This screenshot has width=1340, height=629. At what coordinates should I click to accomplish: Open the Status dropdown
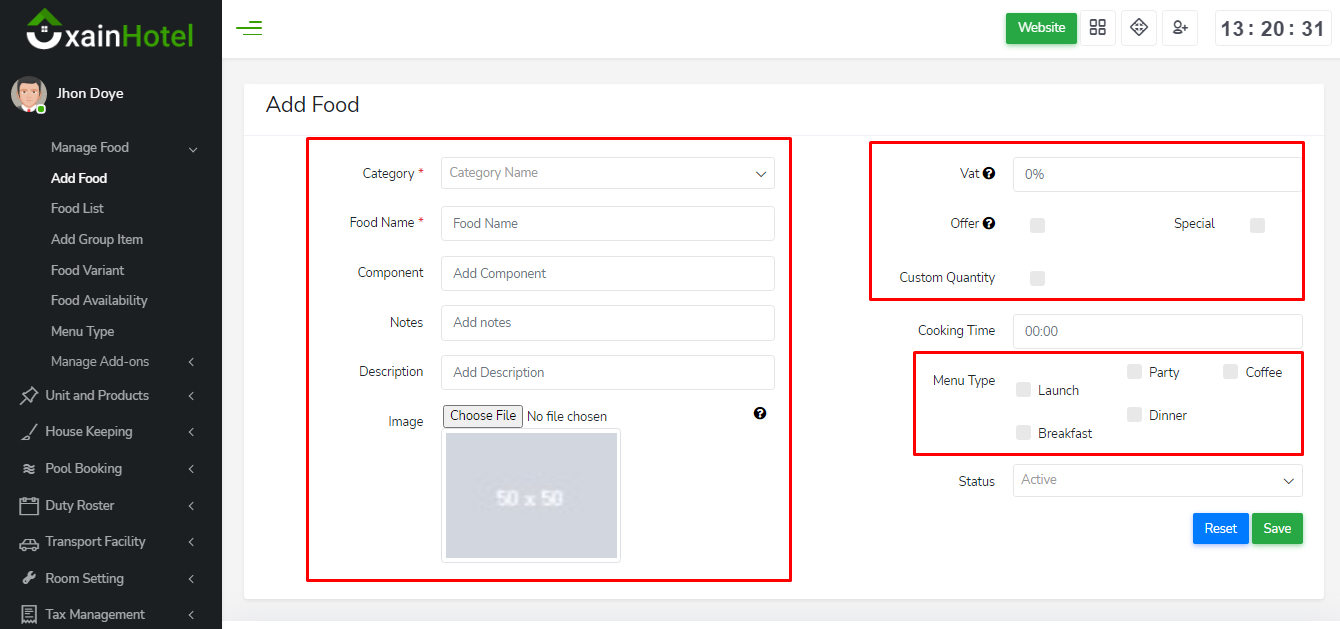(x=1157, y=480)
